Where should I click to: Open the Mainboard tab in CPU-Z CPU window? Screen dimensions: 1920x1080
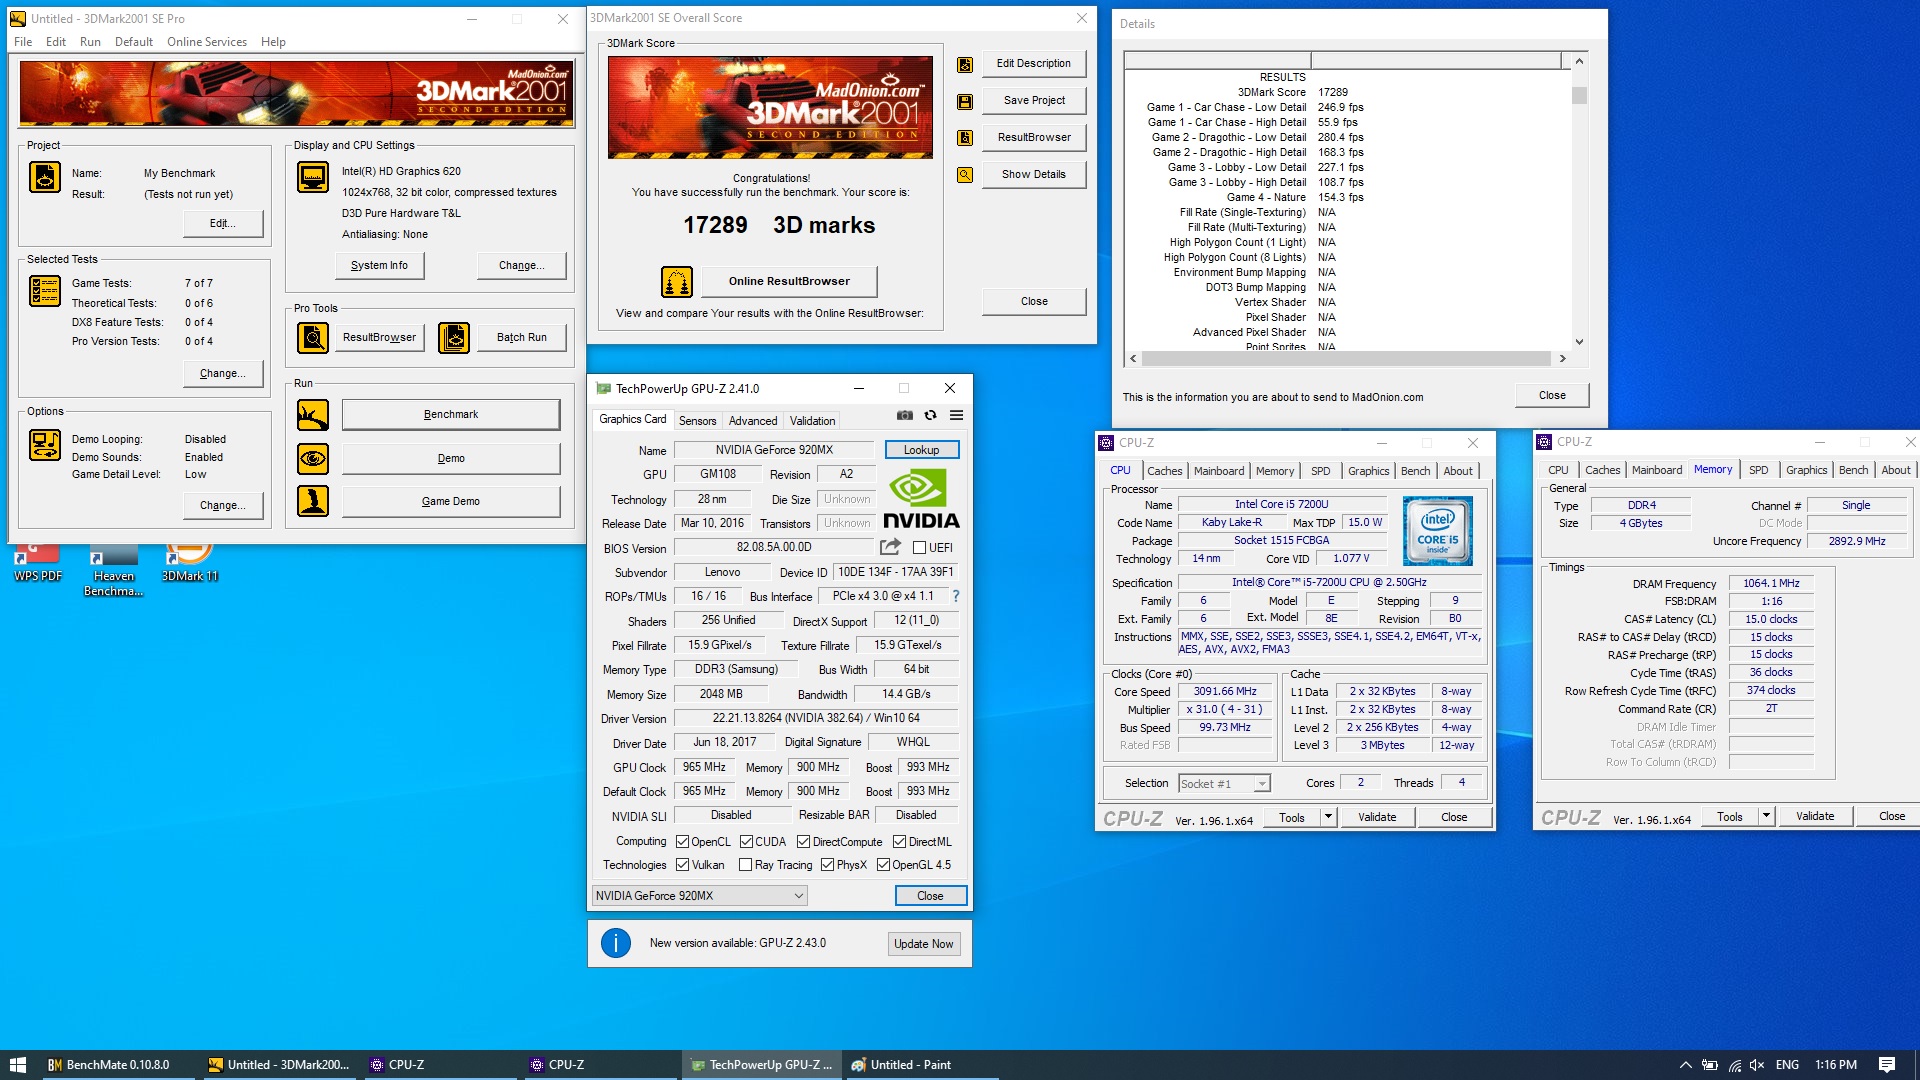(1219, 471)
